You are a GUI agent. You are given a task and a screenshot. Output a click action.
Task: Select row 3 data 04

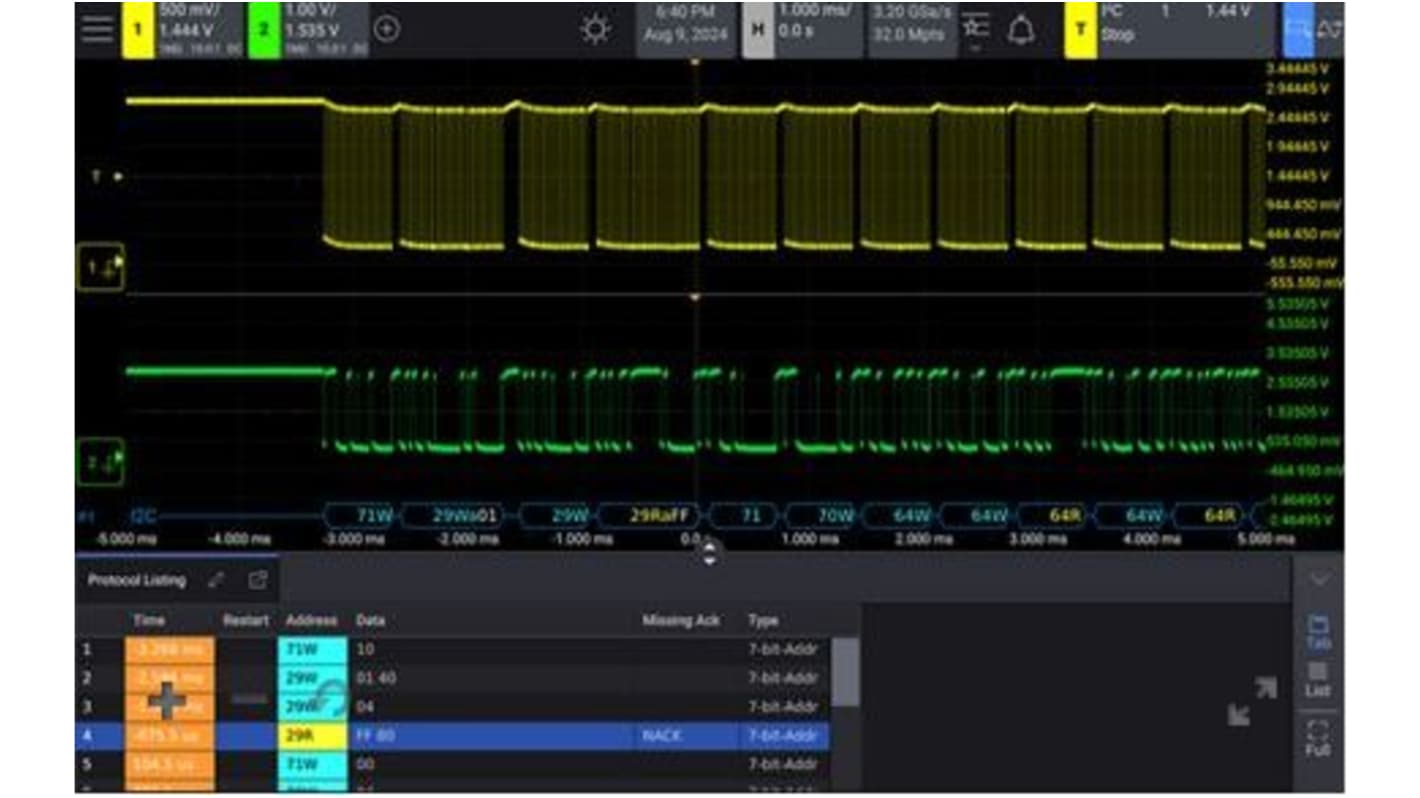point(364,707)
